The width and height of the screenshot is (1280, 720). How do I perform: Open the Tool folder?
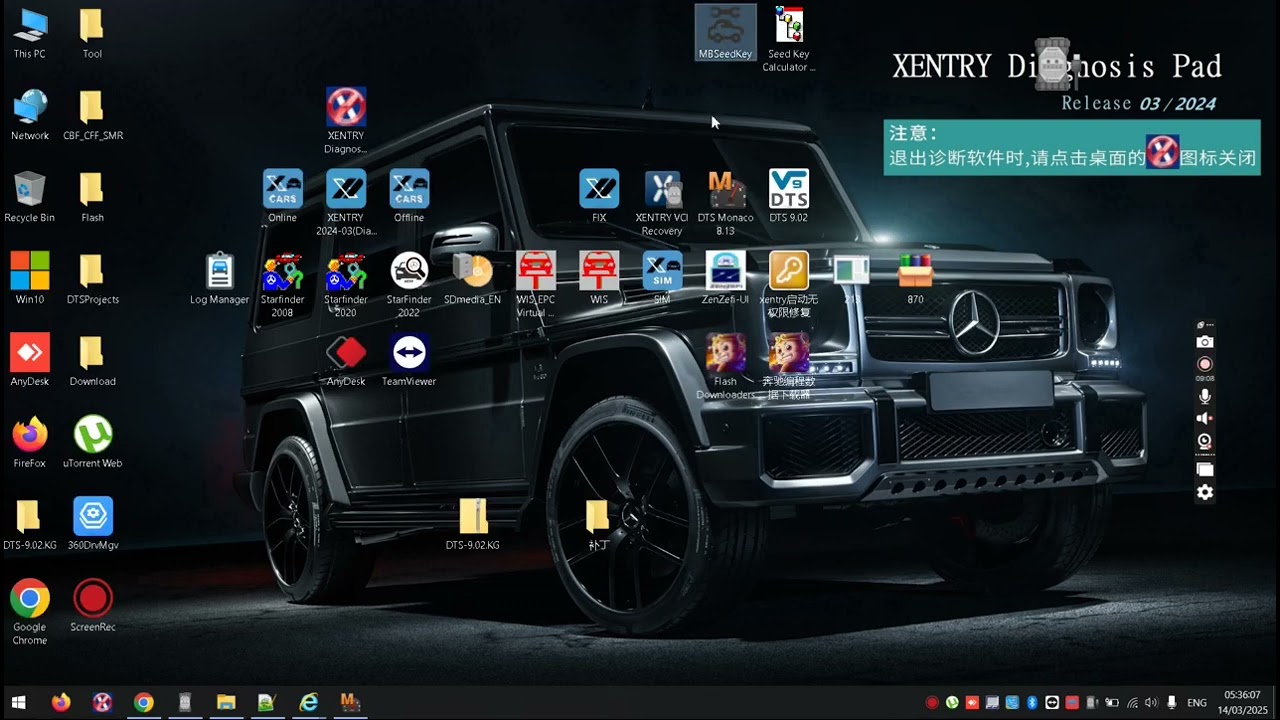pyautogui.click(x=92, y=33)
